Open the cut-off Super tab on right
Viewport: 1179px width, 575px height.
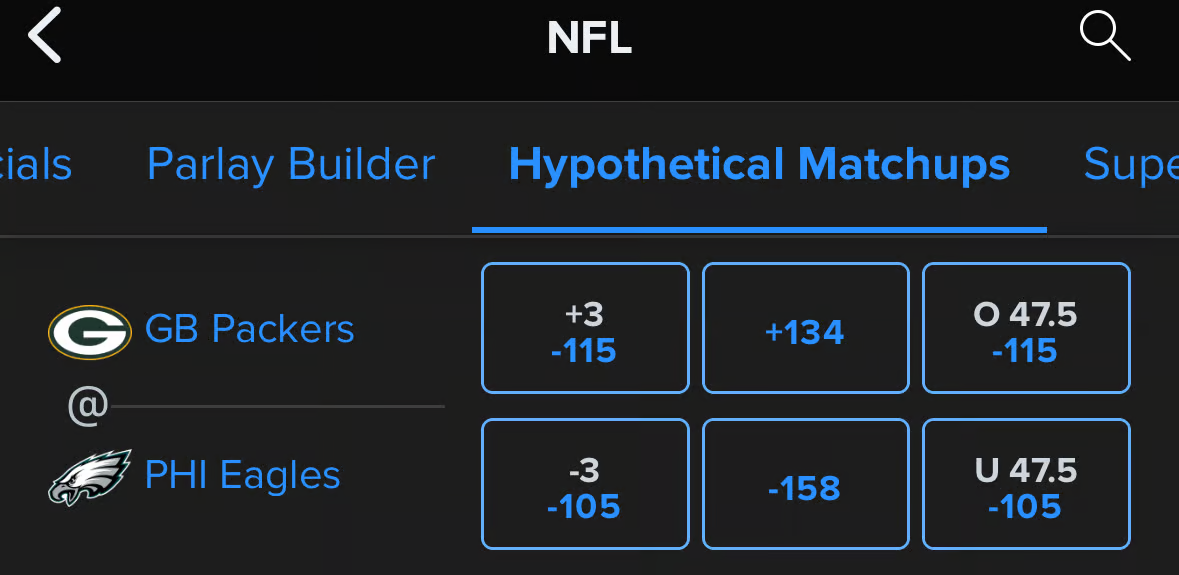coord(1130,165)
